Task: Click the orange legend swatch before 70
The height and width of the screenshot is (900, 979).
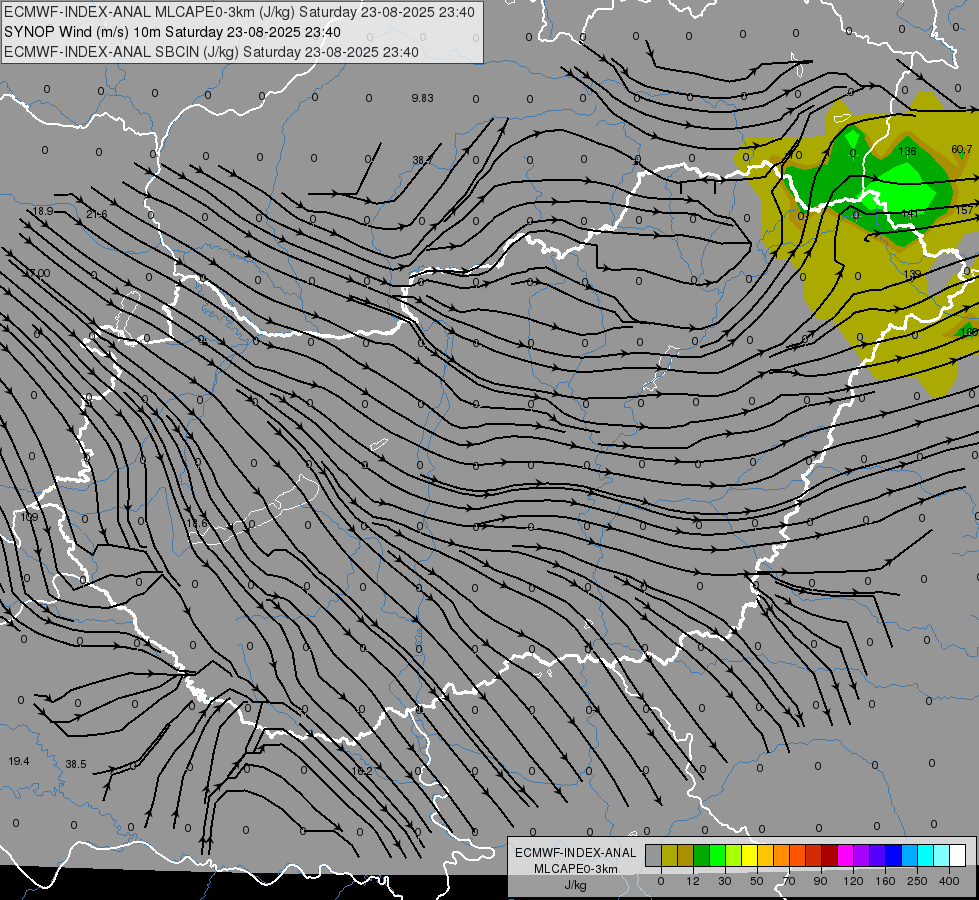Action: click(782, 855)
